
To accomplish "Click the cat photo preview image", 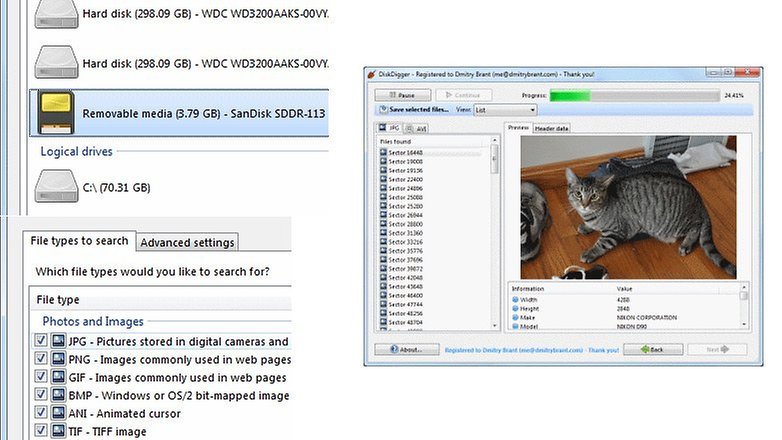I will (625, 207).
